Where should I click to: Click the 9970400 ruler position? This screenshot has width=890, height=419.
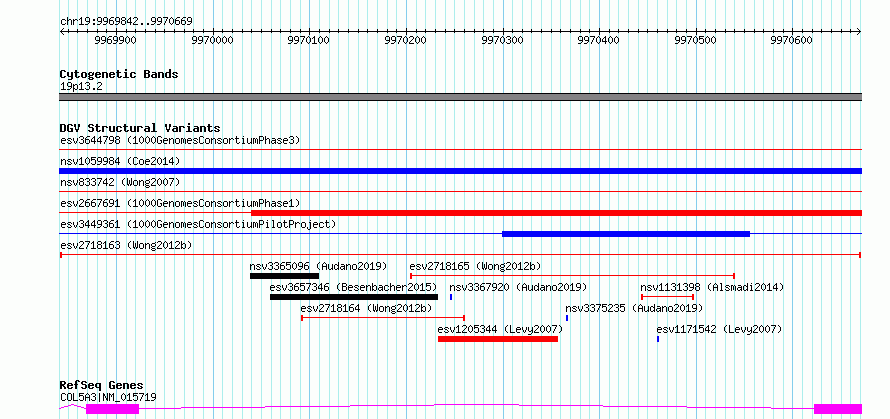[599, 40]
